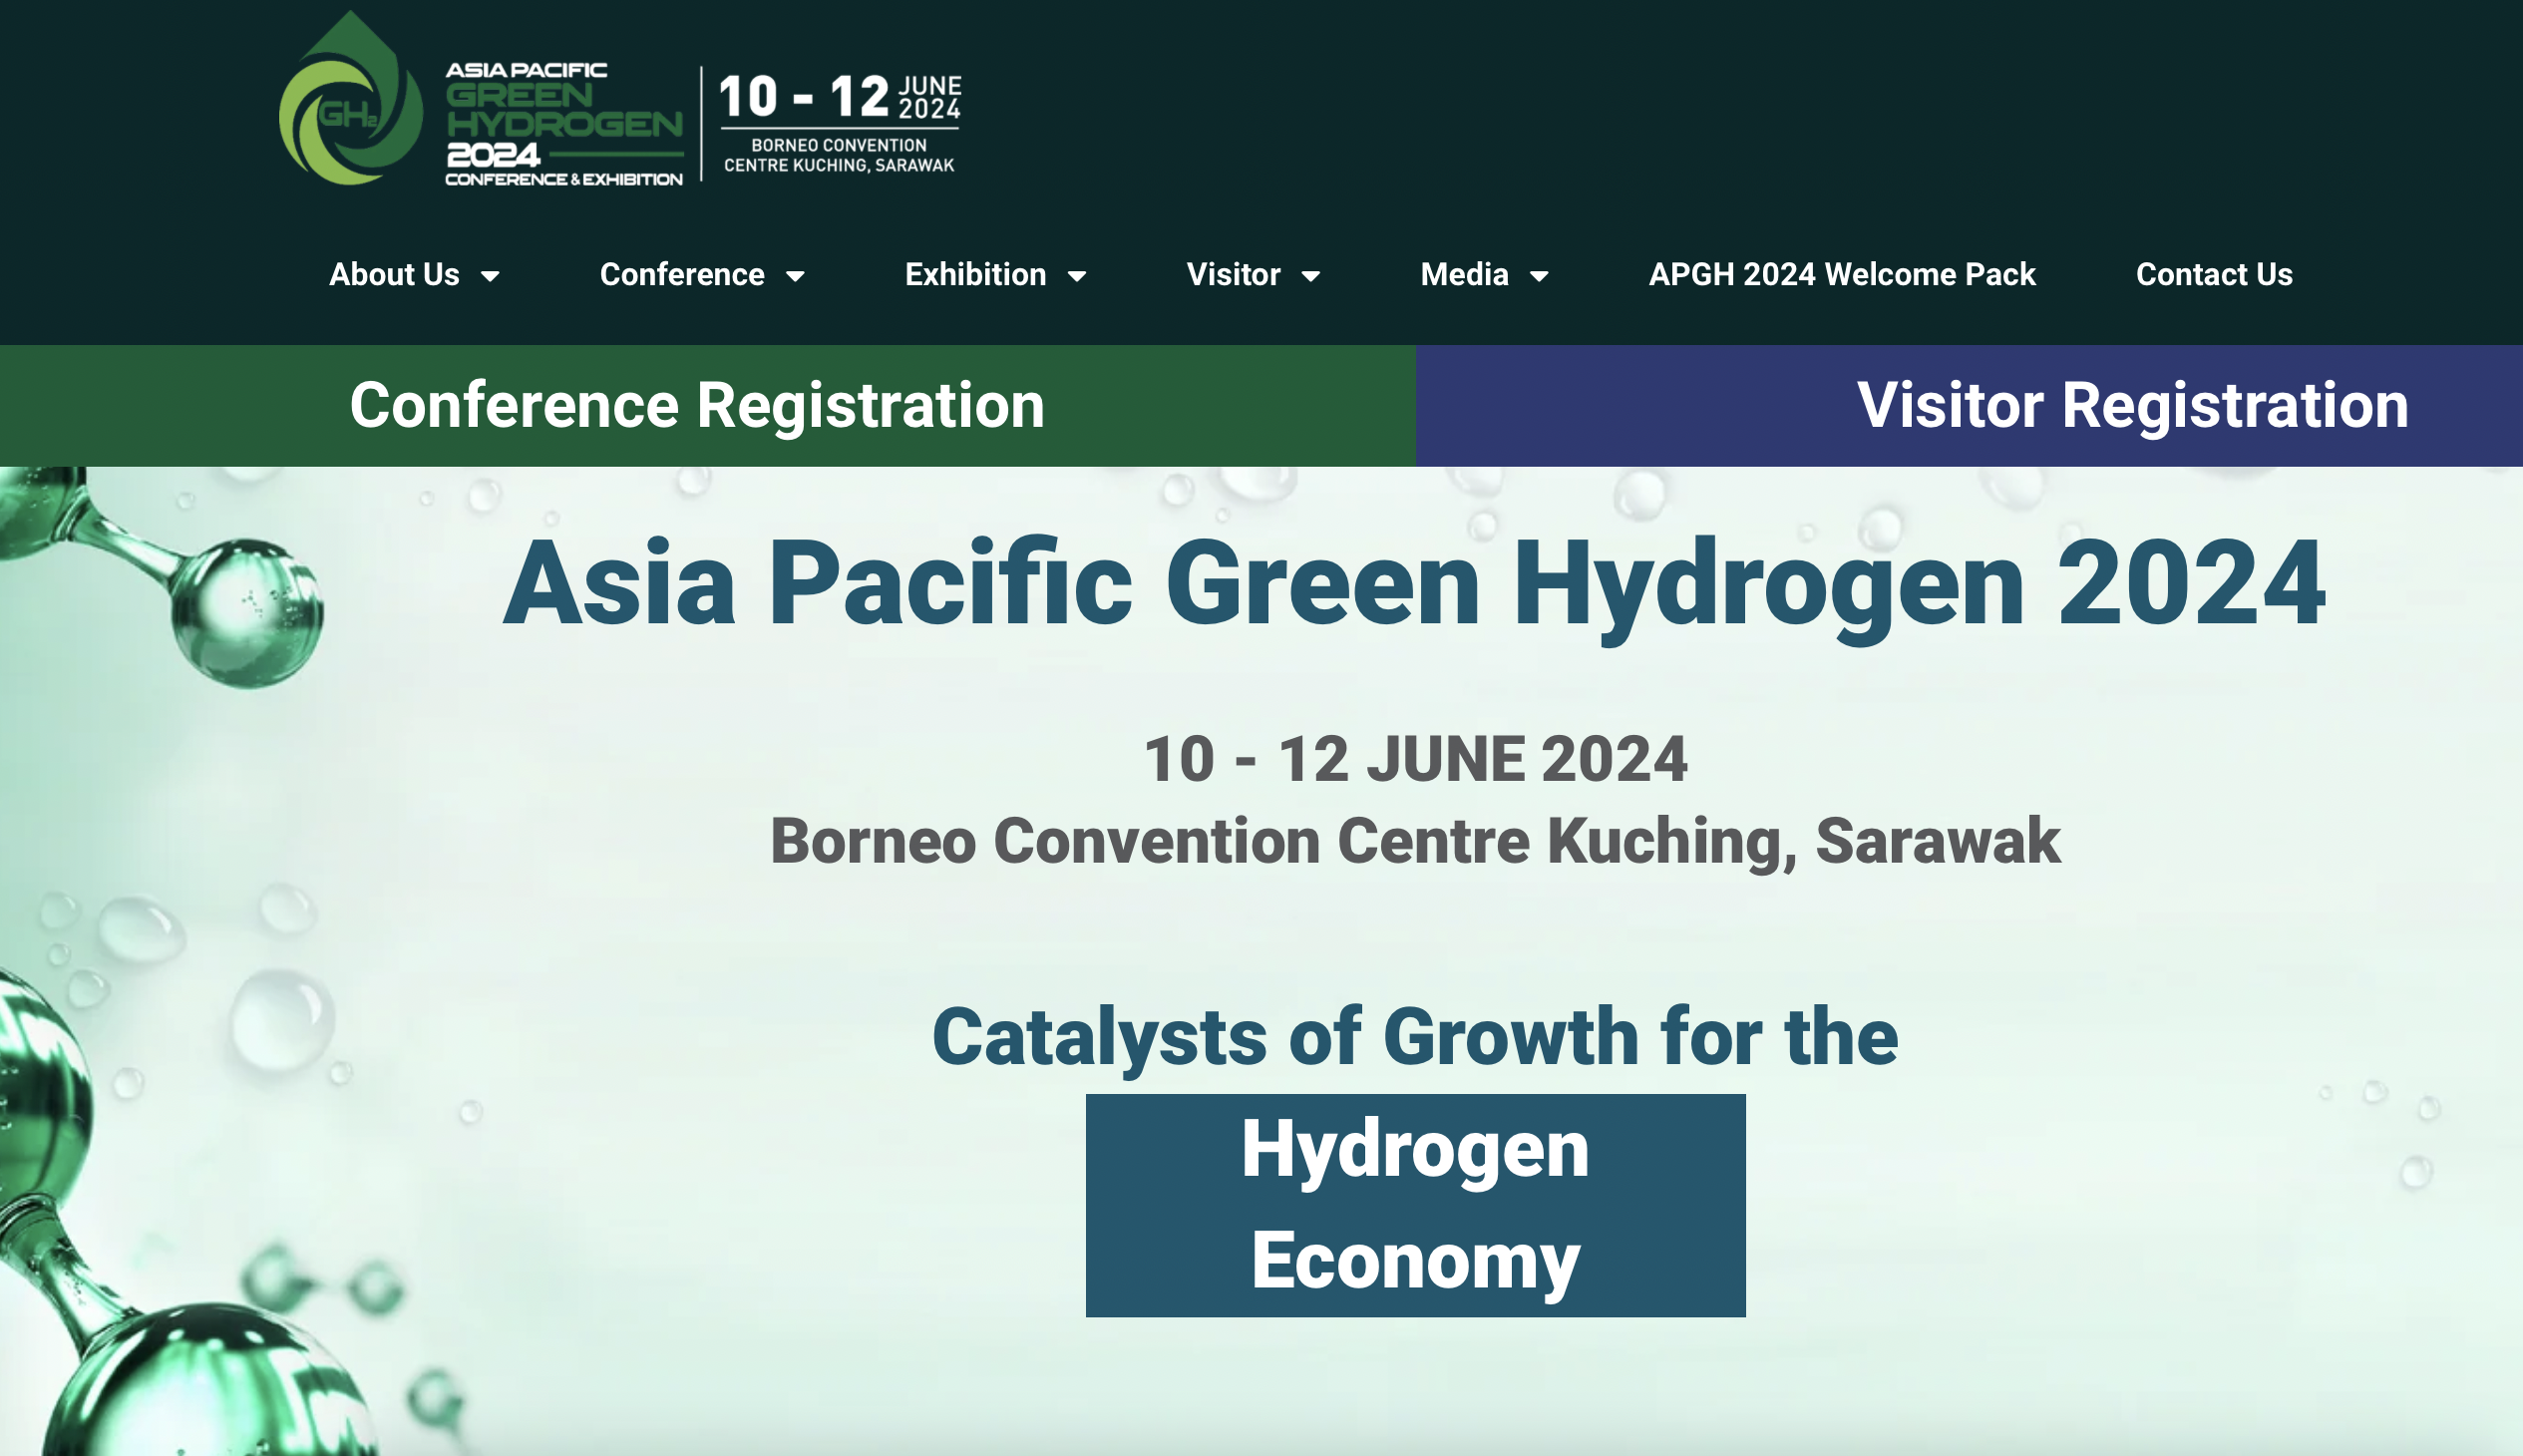Open the Contact Us page
Screen dimensions: 2523x1456
[2214, 274]
